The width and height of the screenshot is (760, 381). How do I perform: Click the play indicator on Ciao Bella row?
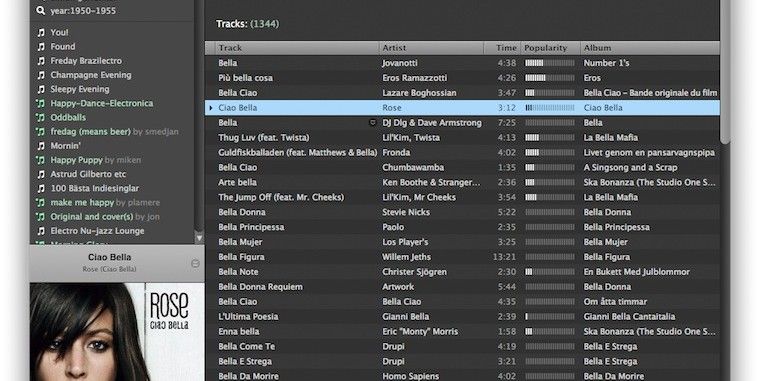click(211, 108)
